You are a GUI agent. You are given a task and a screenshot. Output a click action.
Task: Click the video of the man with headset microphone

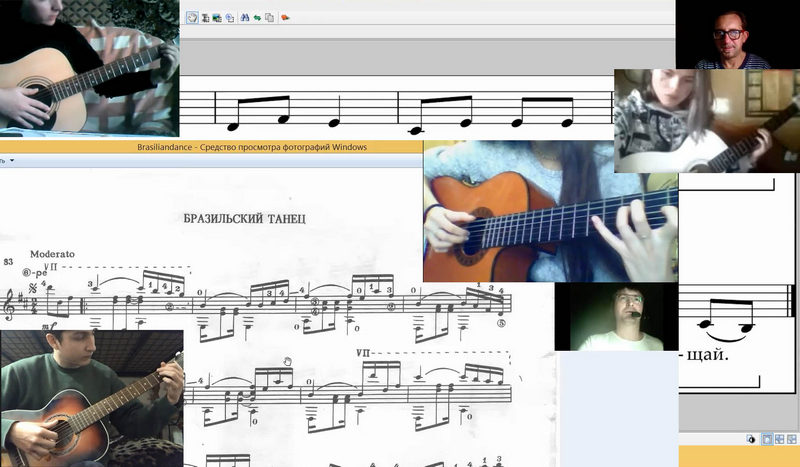click(617, 316)
